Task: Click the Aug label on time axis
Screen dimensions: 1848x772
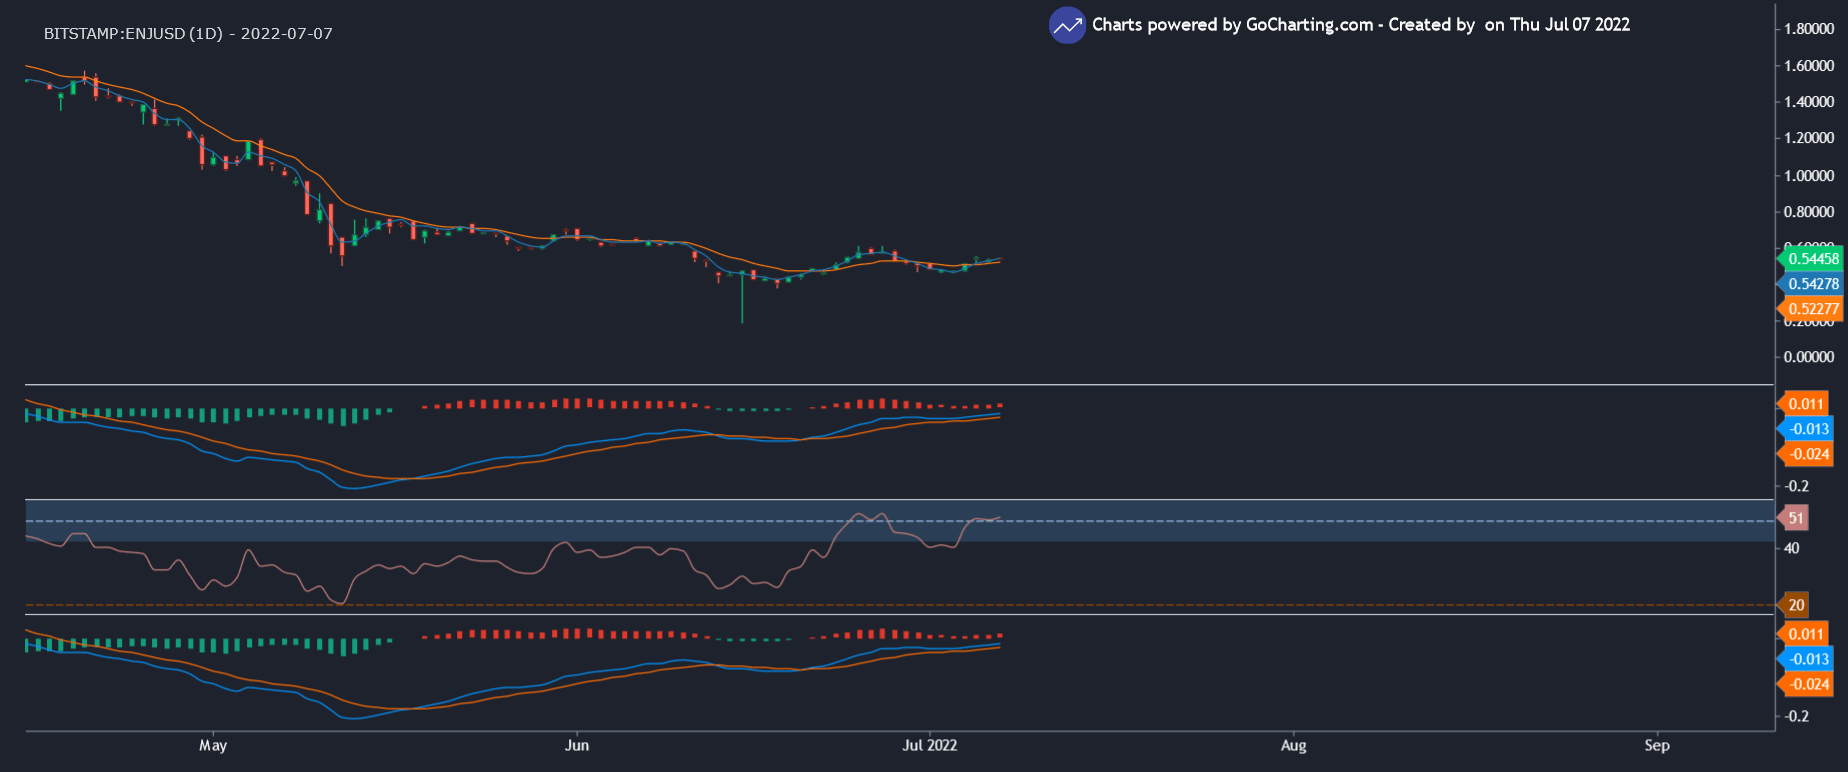Action: pos(1294,745)
